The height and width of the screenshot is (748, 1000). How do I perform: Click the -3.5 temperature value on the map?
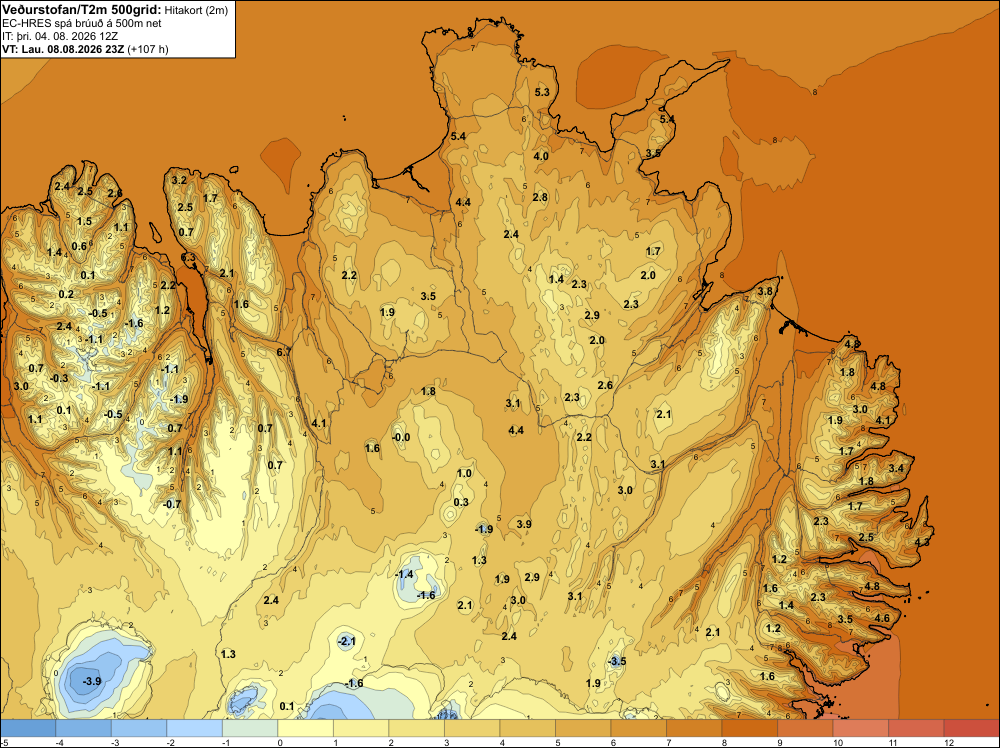(x=617, y=661)
